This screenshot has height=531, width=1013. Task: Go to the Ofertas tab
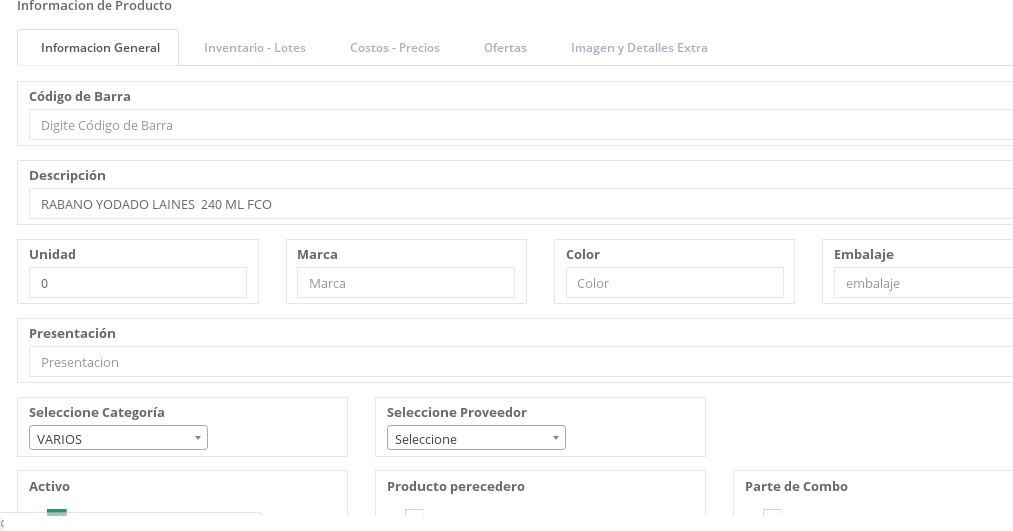coord(505,47)
